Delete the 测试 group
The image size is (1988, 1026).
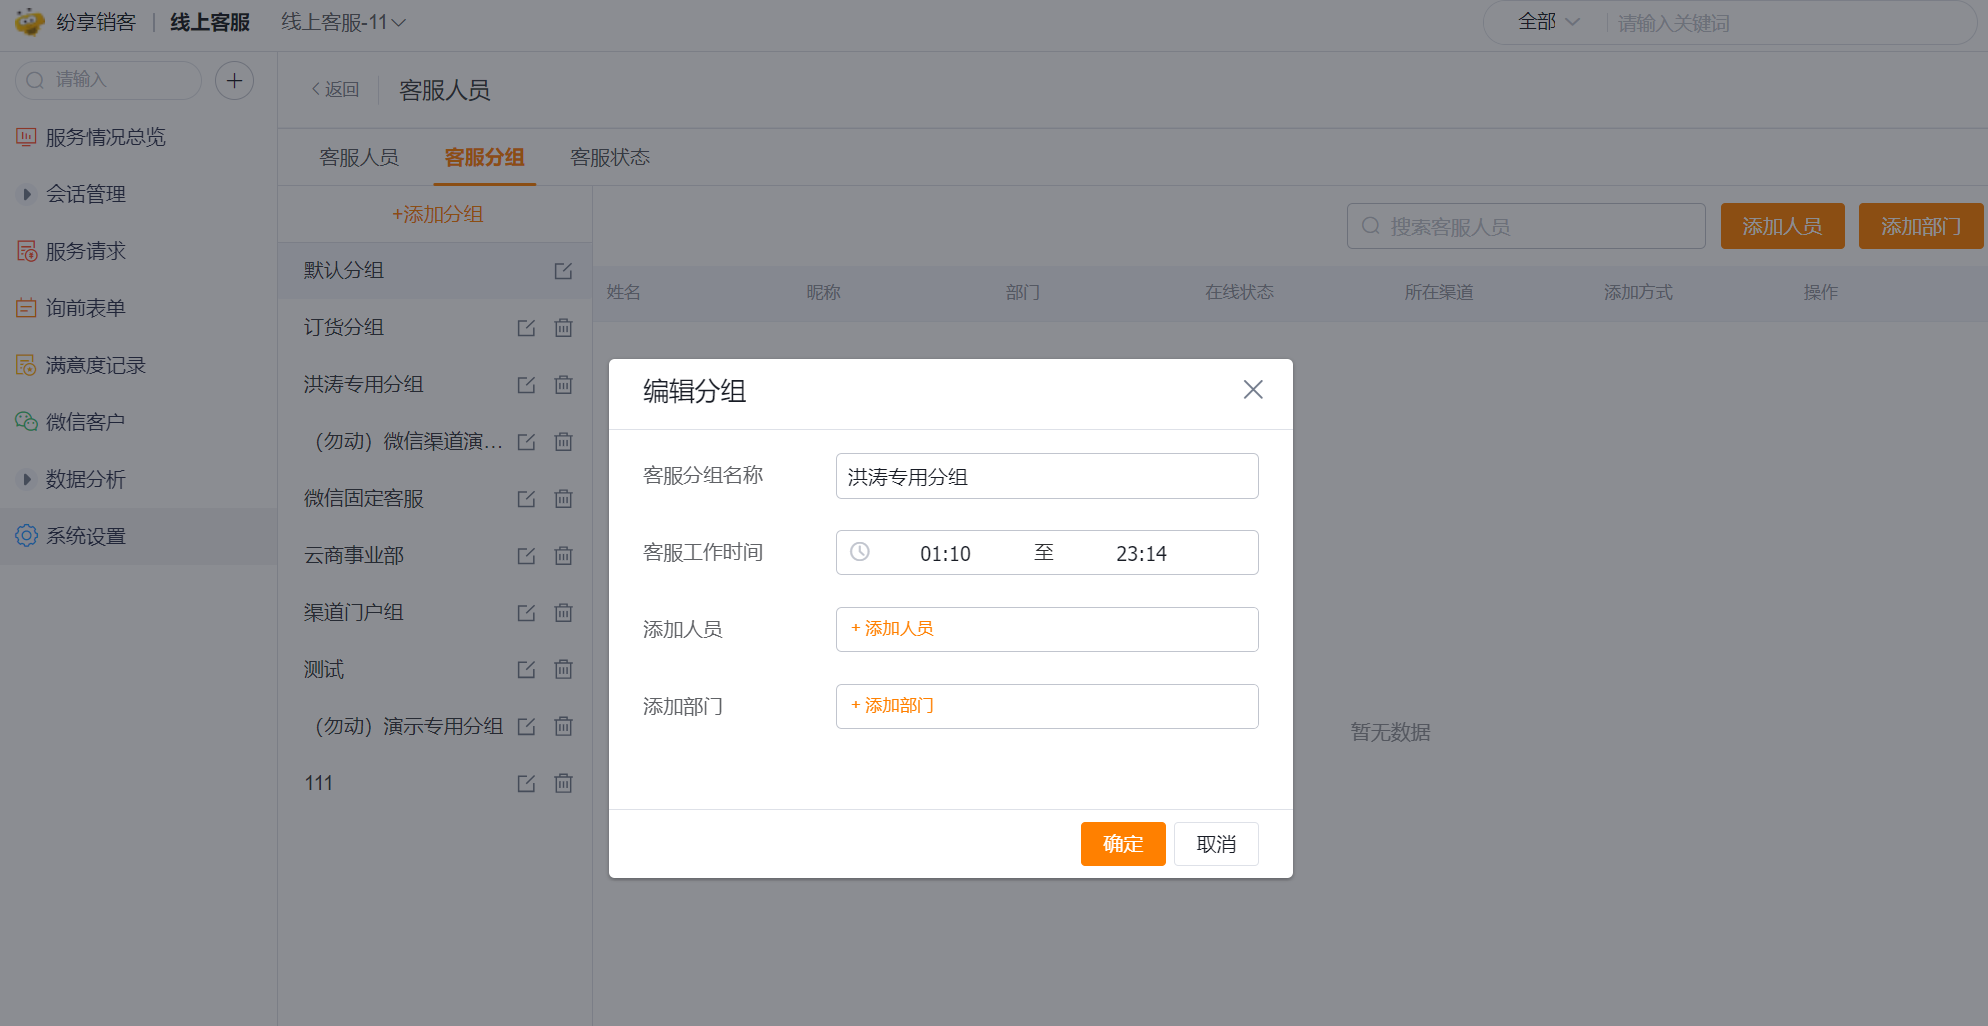point(564,670)
